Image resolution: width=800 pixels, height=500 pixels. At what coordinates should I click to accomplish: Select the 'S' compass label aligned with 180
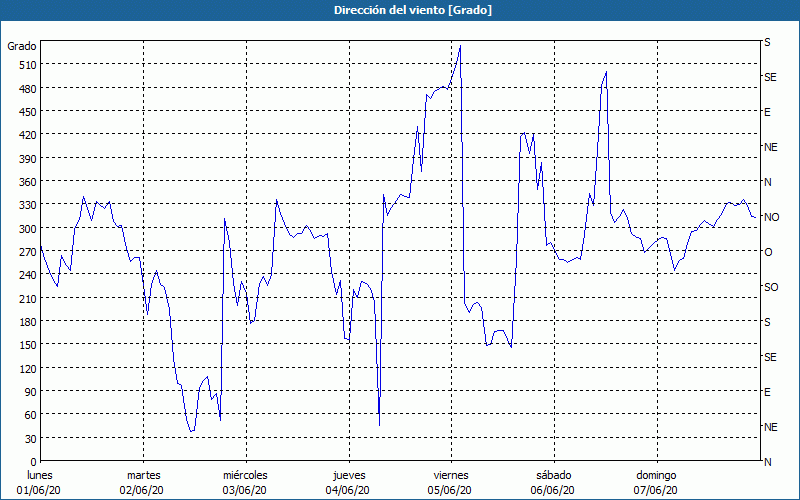pyautogui.click(x=767, y=322)
